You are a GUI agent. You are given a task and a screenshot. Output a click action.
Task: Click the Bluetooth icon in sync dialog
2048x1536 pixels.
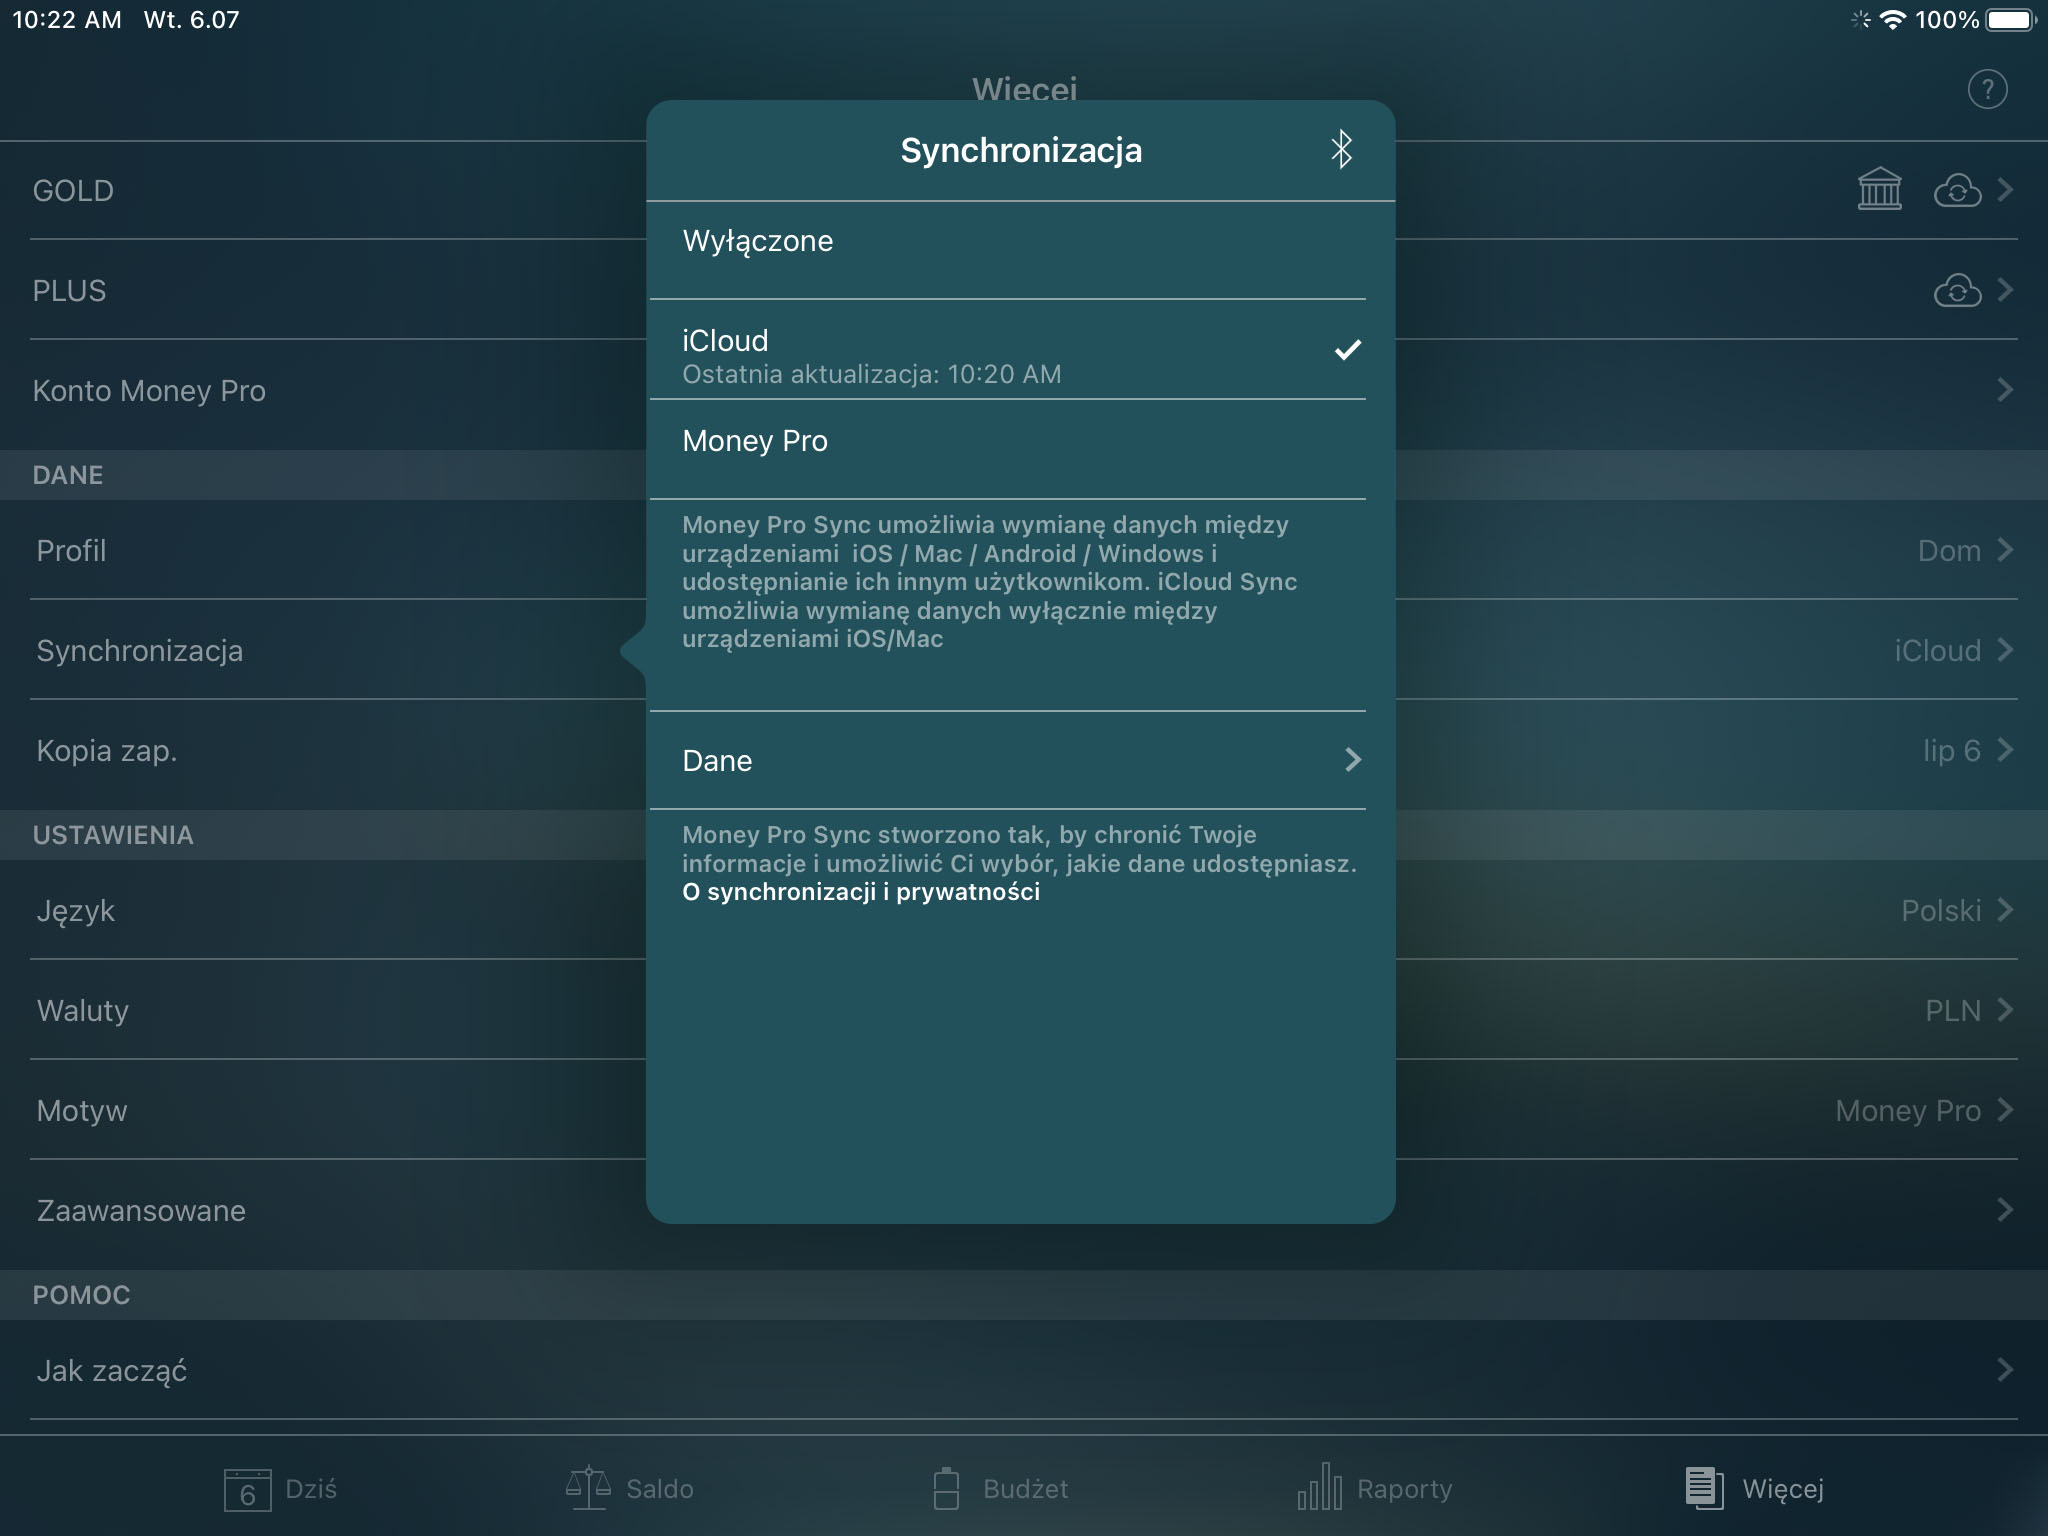pyautogui.click(x=1340, y=148)
